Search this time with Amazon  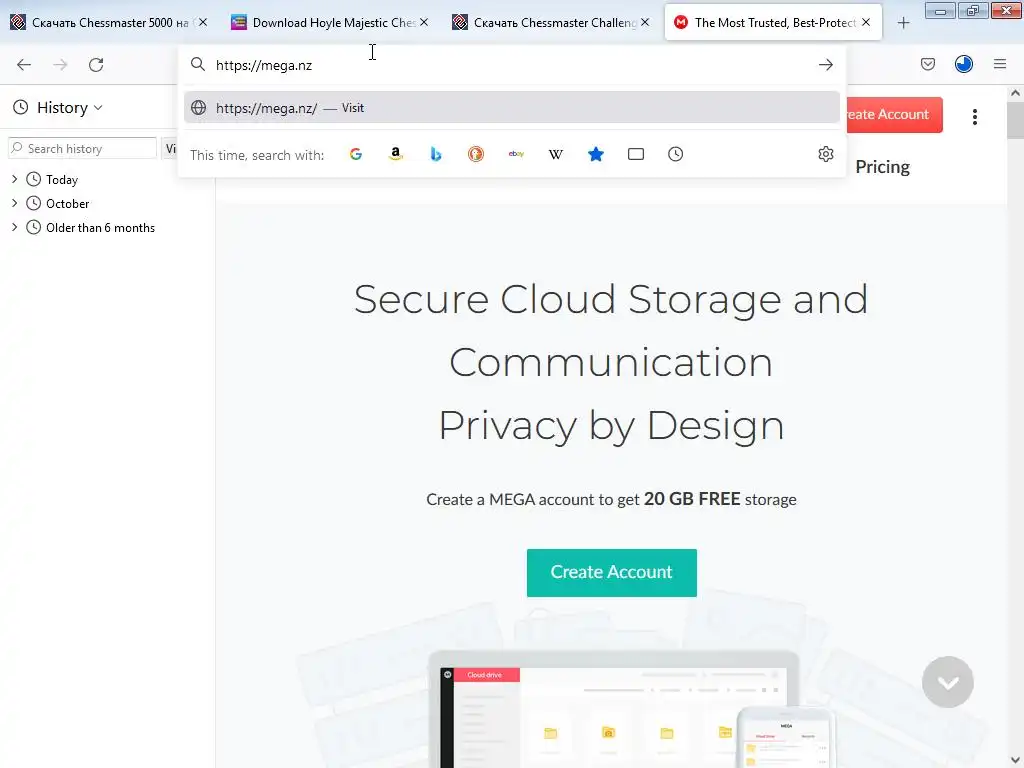(x=396, y=154)
